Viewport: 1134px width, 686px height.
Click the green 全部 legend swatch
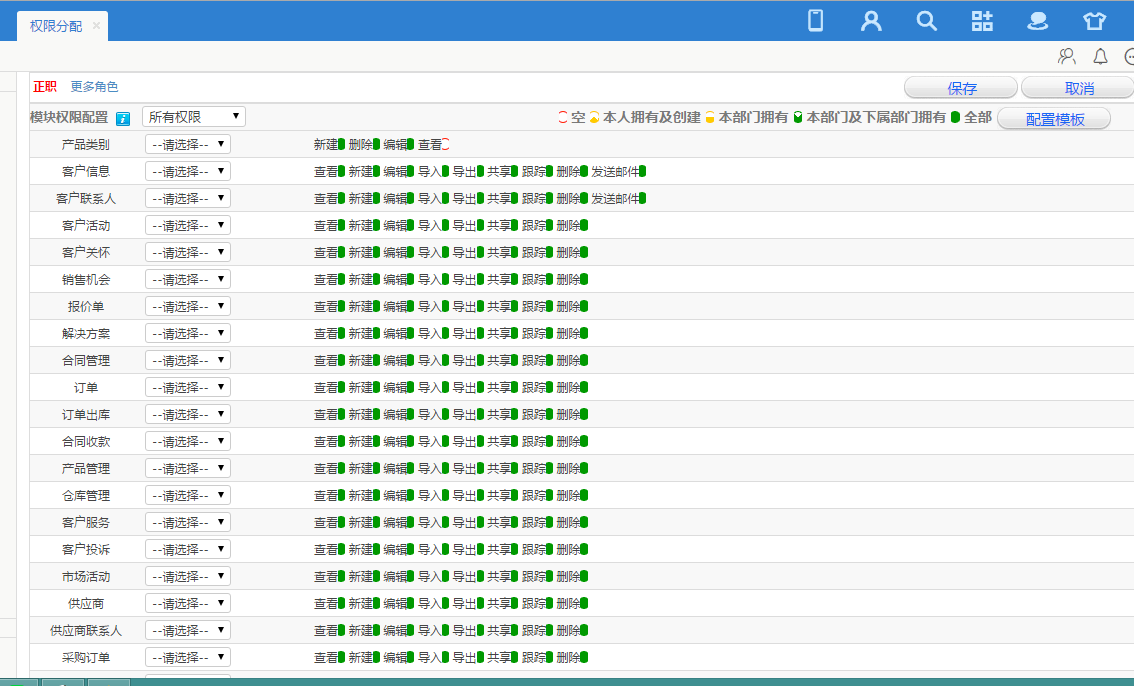(955, 118)
